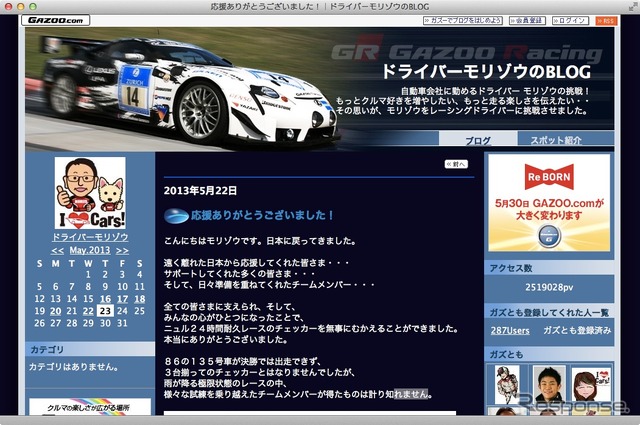Image resolution: width=640 pixels, height=425 pixels.
Task: Go to previous month with << arrow
Action: tap(58, 250)
